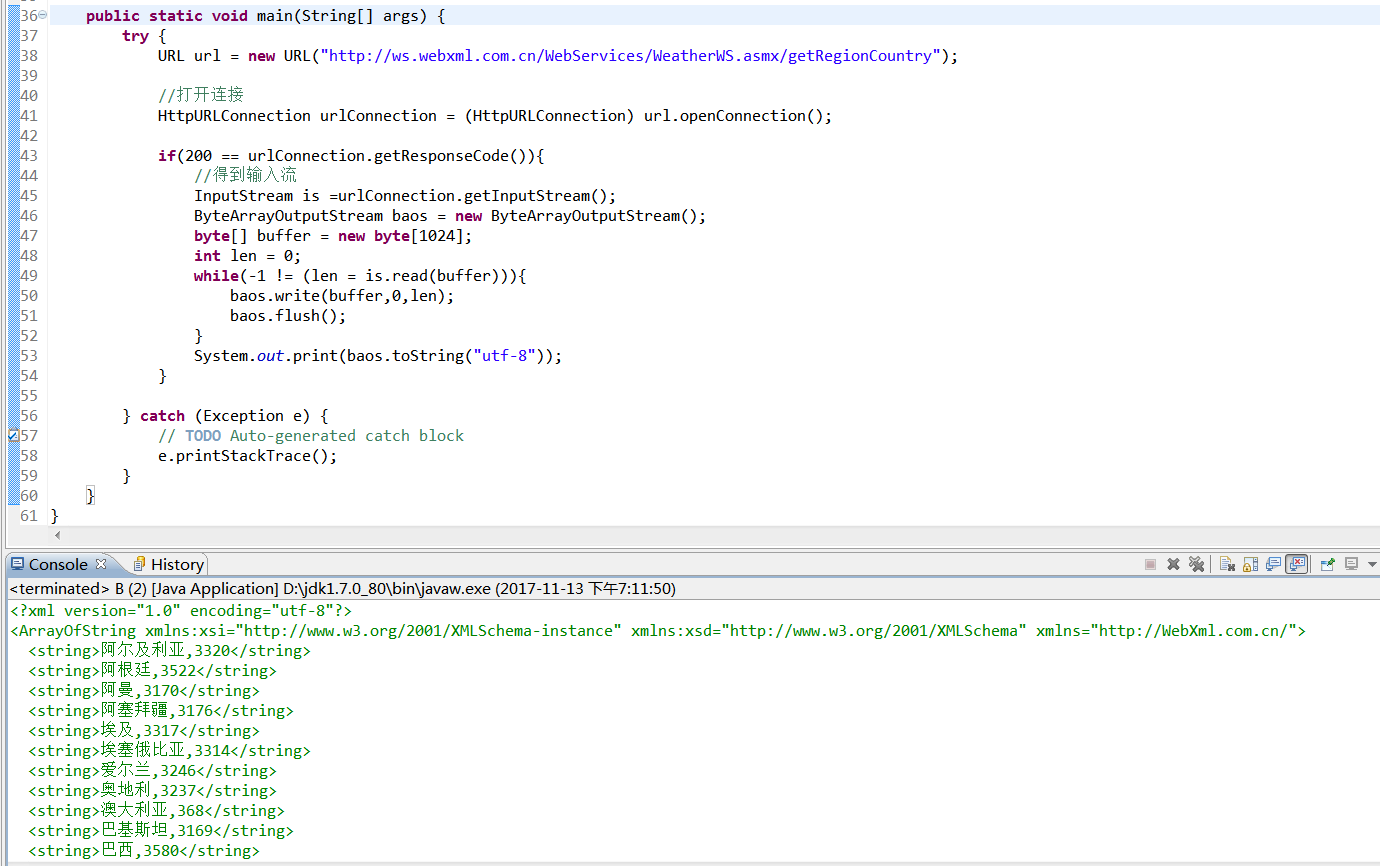Click console row "爱尔兰,3246"
Image resolution: width=1380 pixels, height=866 pixels.
[152, 771]
